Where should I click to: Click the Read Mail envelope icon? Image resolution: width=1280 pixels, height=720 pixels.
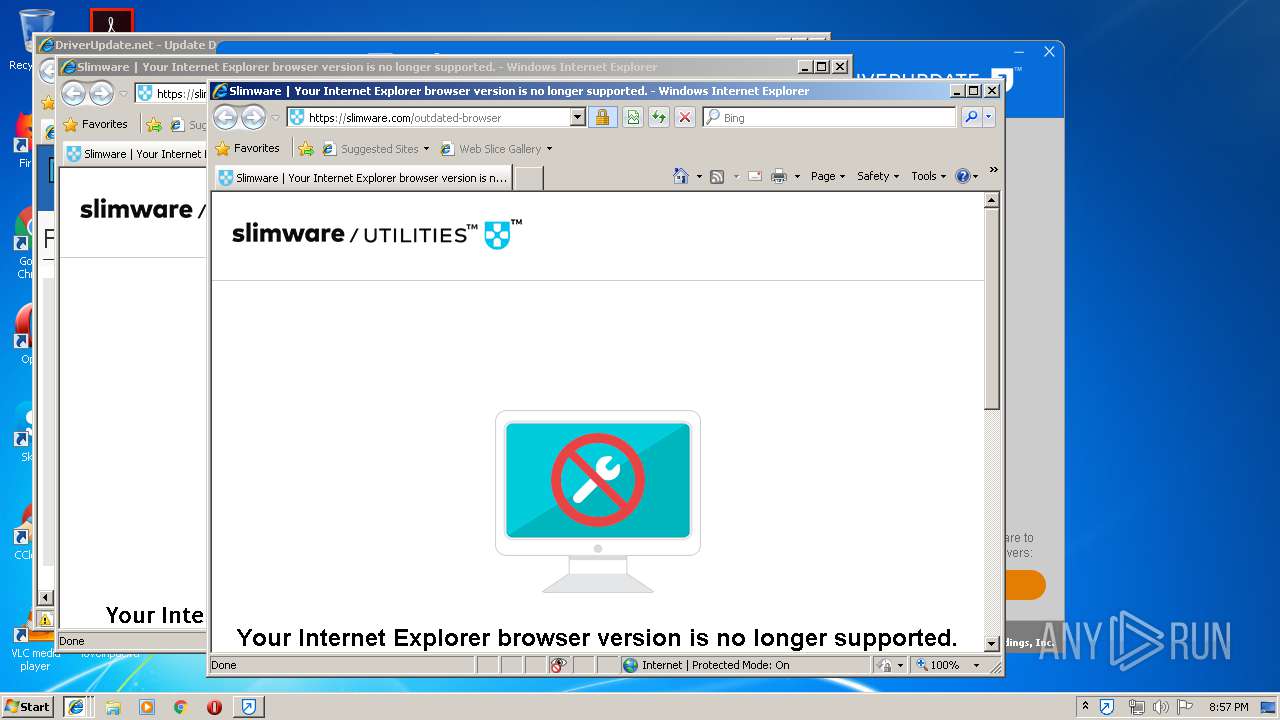click(755, 176)
